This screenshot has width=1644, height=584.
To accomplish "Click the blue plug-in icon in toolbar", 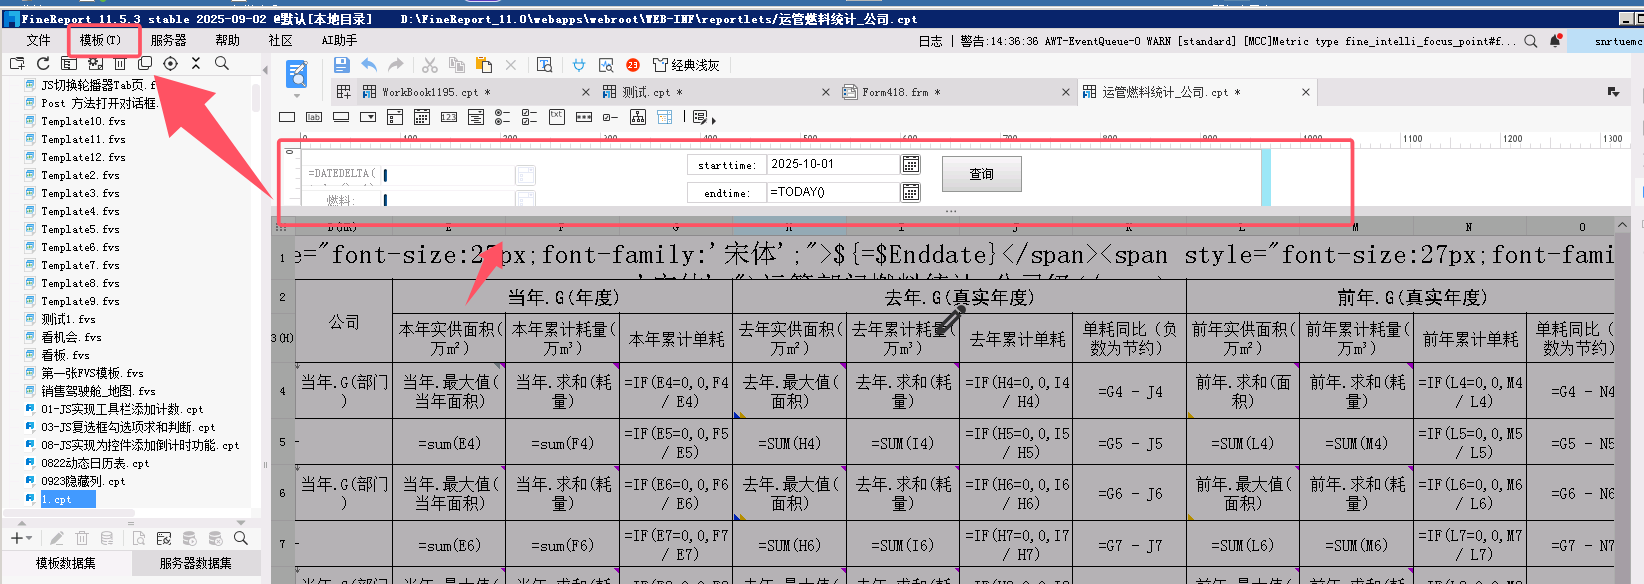I will tap(579, 65).
